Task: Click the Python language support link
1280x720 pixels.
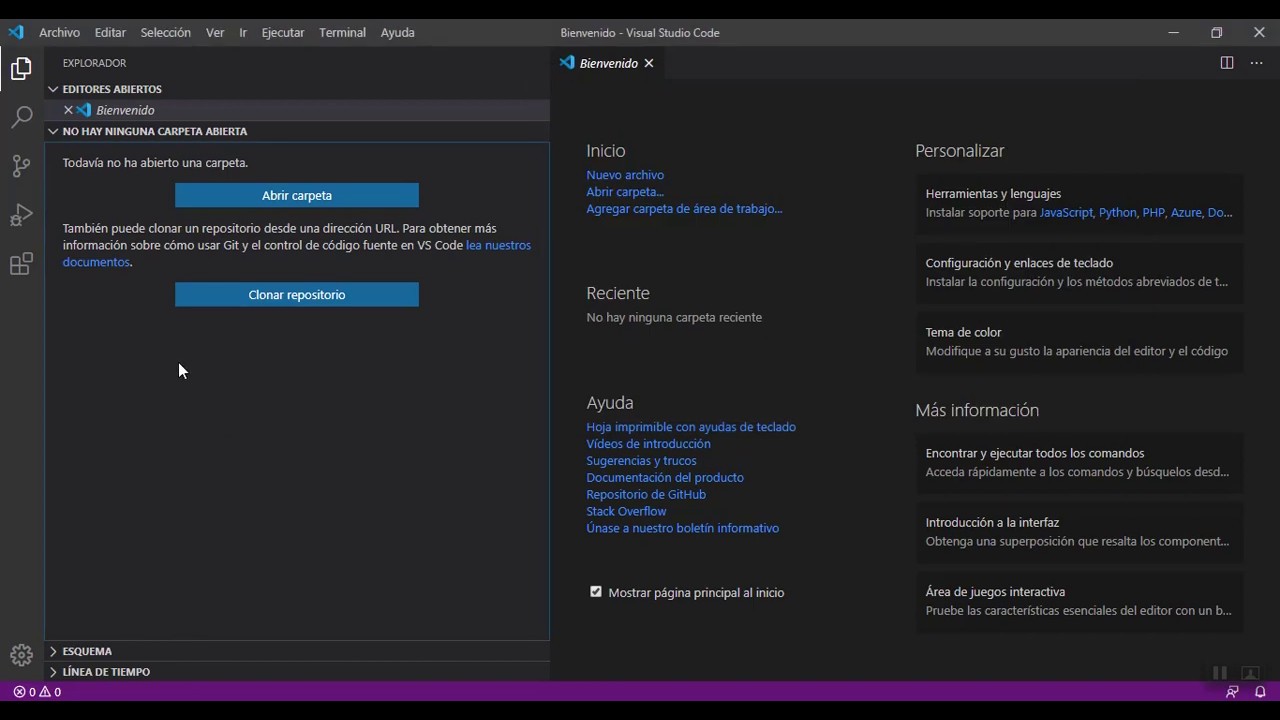Action: 1117,213
